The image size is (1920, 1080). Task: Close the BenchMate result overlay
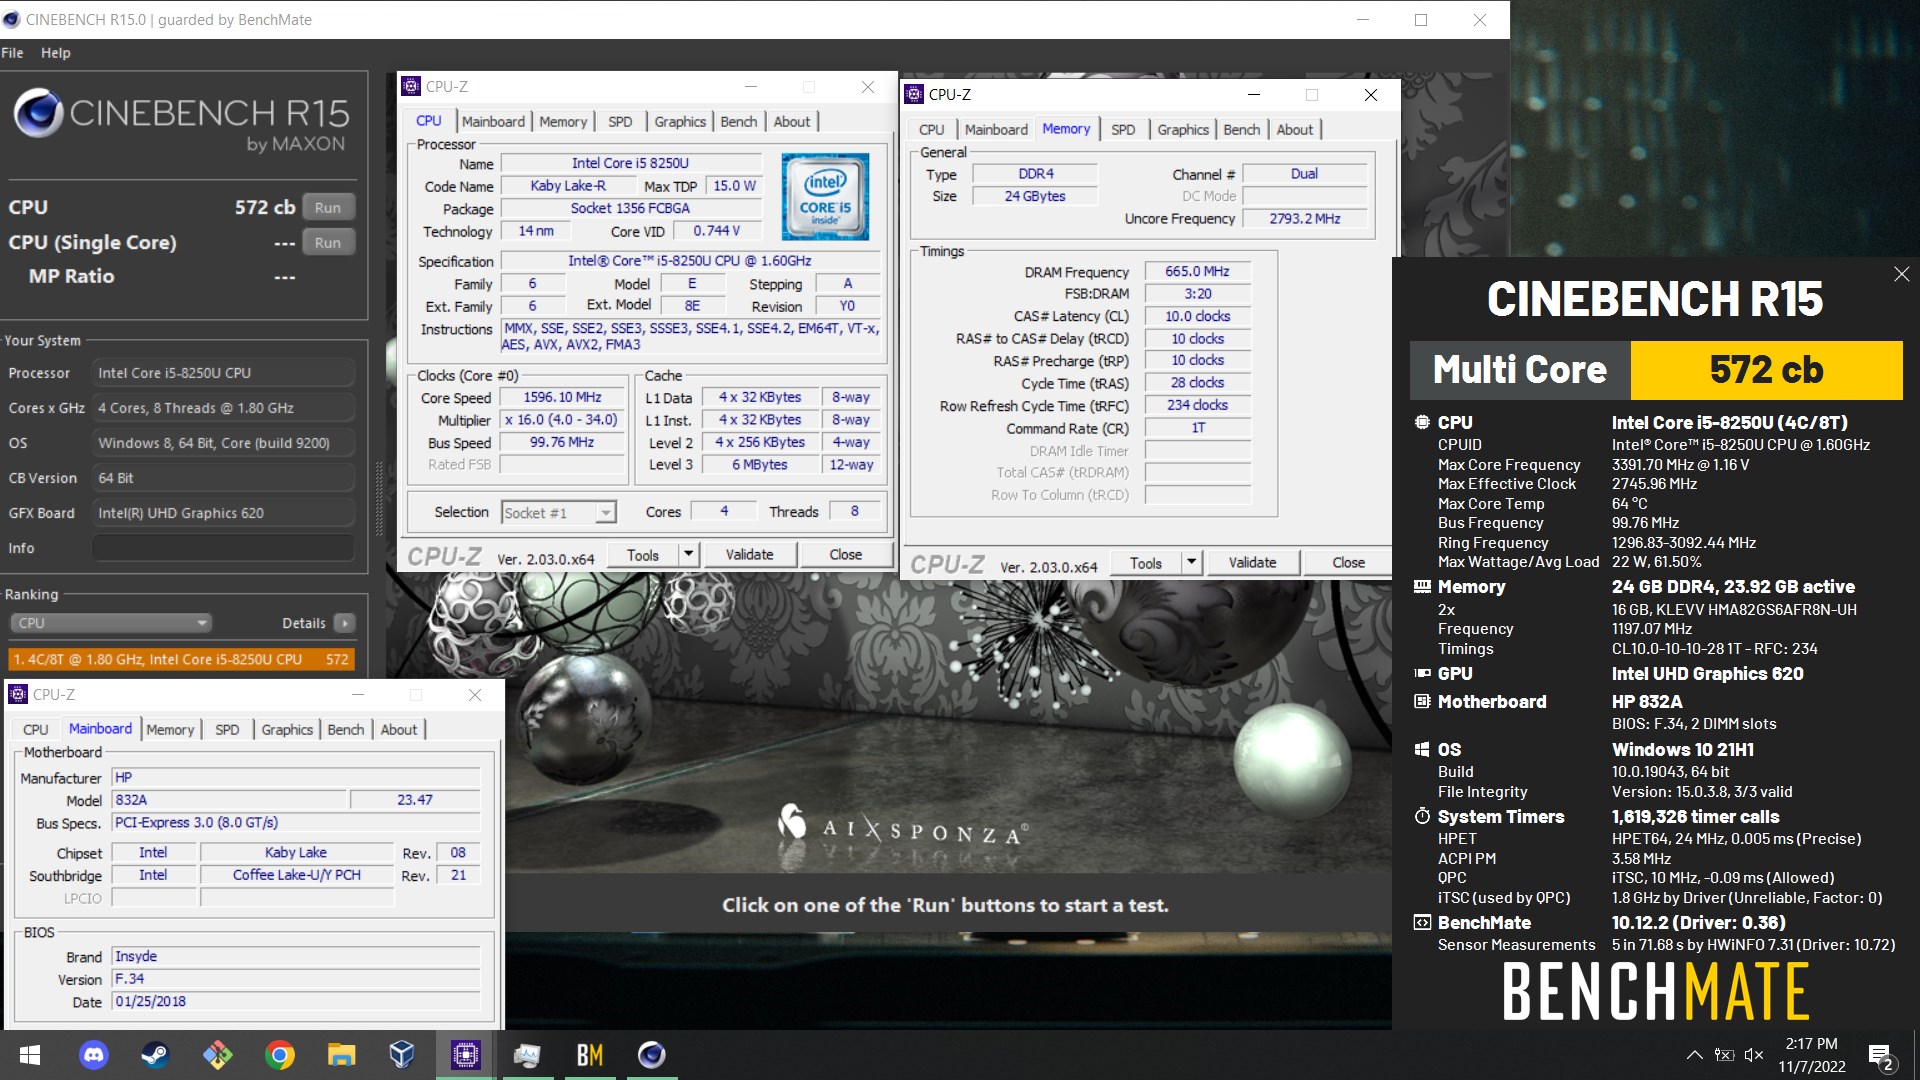(1901, 274)
